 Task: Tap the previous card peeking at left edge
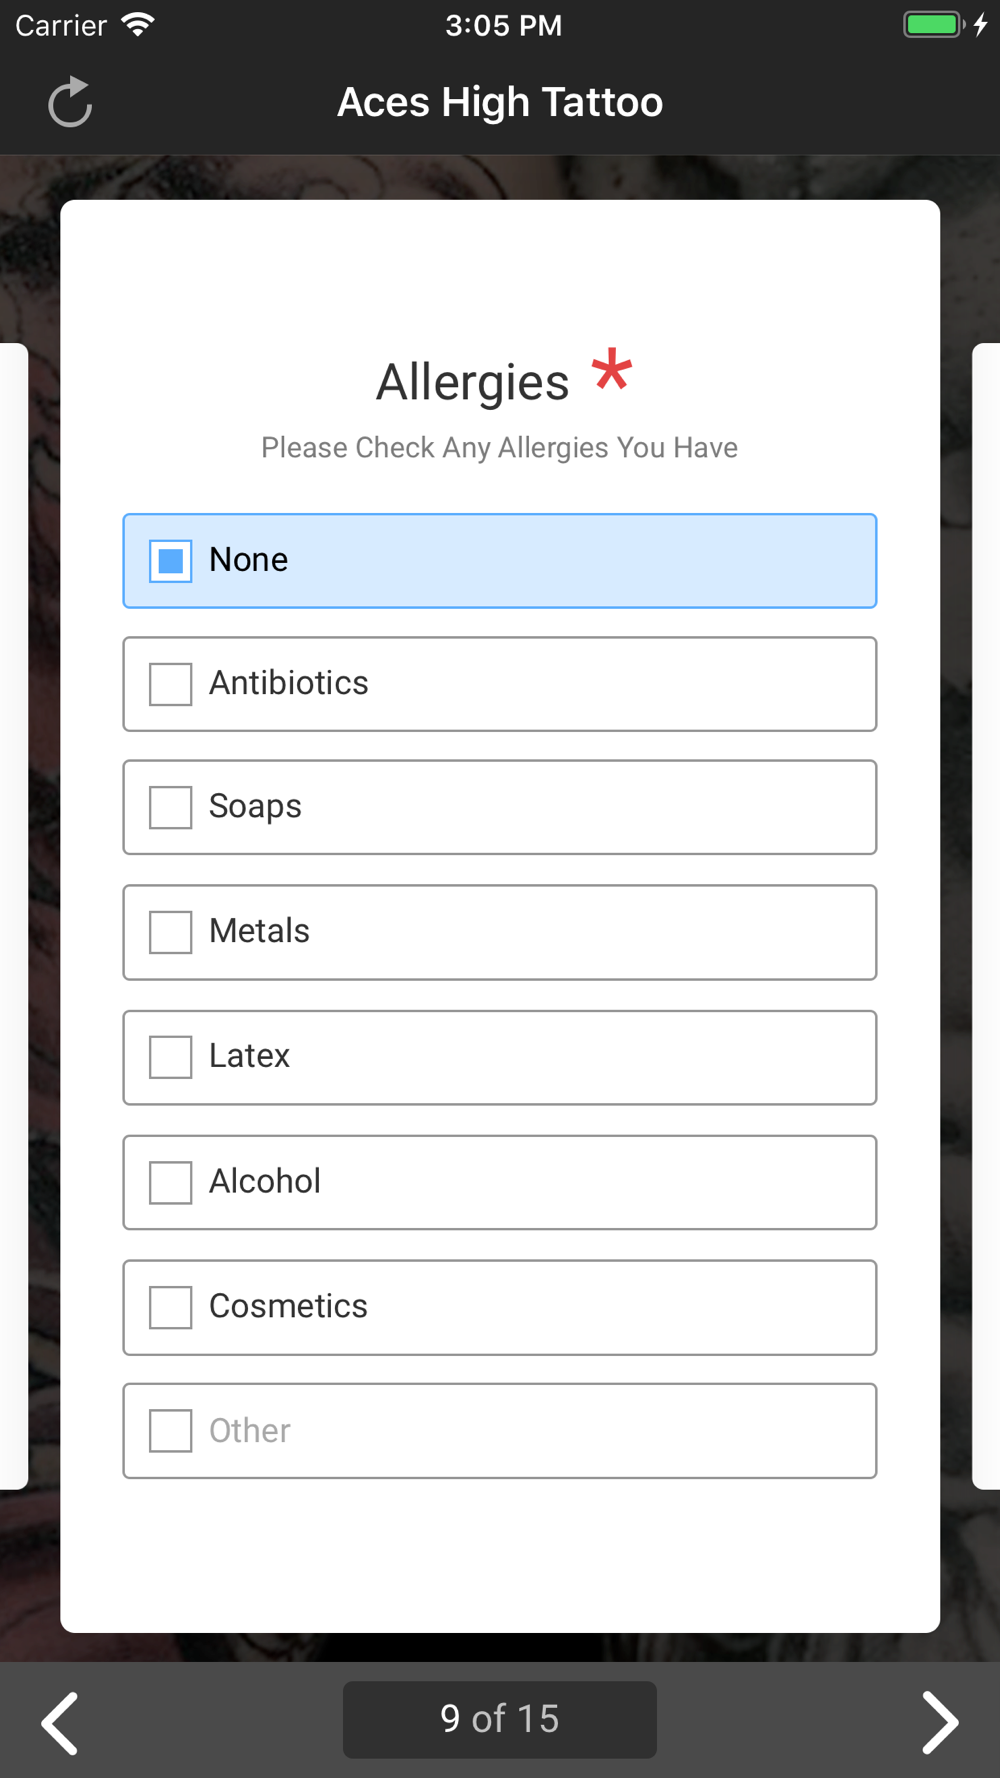tap(13, 915)
